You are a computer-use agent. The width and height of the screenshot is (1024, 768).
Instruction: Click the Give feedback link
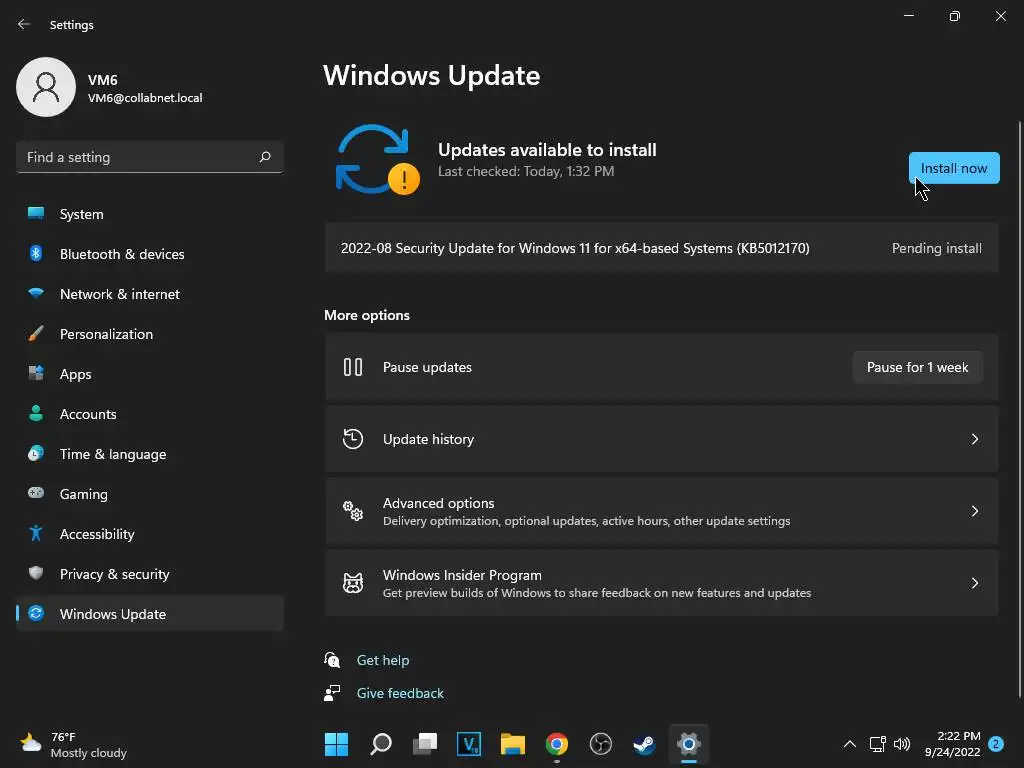(400, 693)
